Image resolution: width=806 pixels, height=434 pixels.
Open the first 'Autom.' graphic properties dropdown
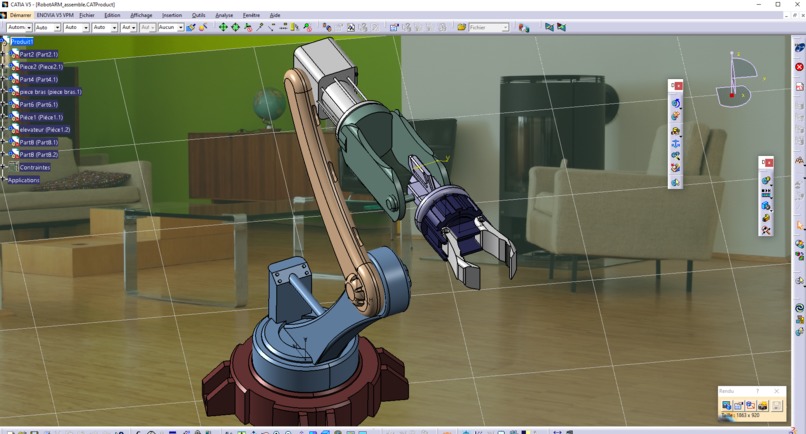click(20, 27)
